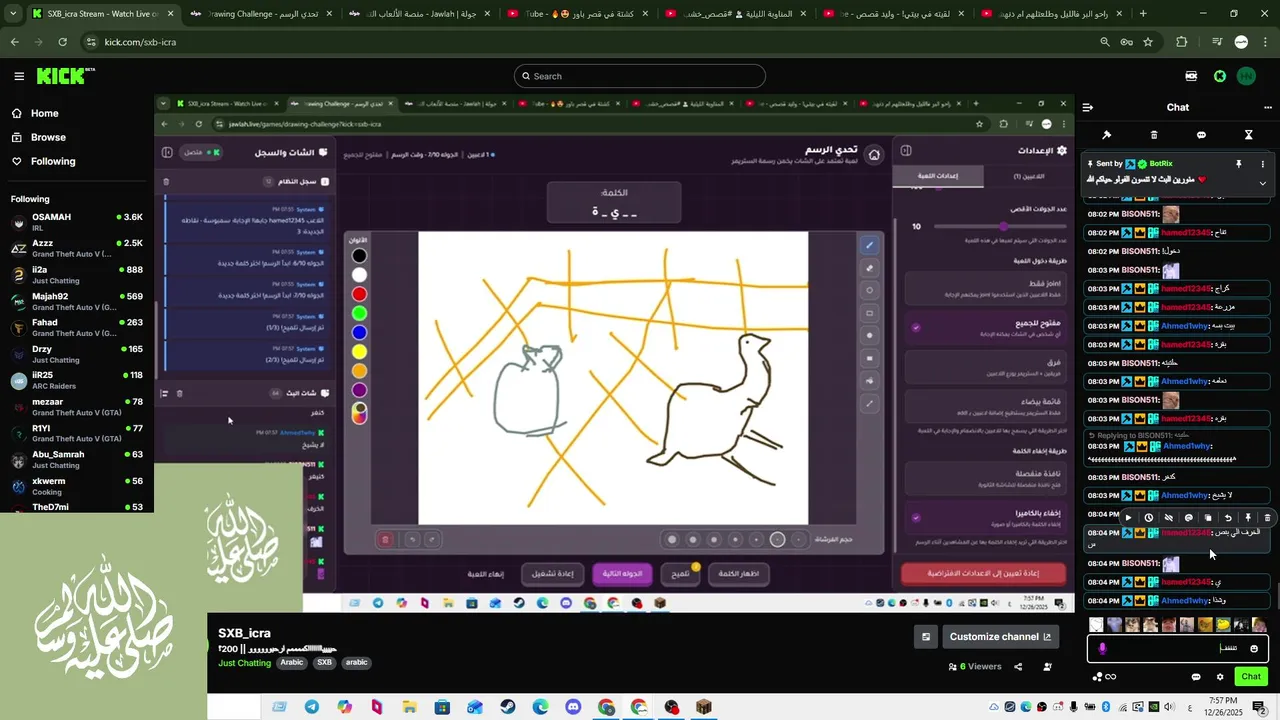
Task: Click the chat trash clear icon
Action: tap(1154, 135)
